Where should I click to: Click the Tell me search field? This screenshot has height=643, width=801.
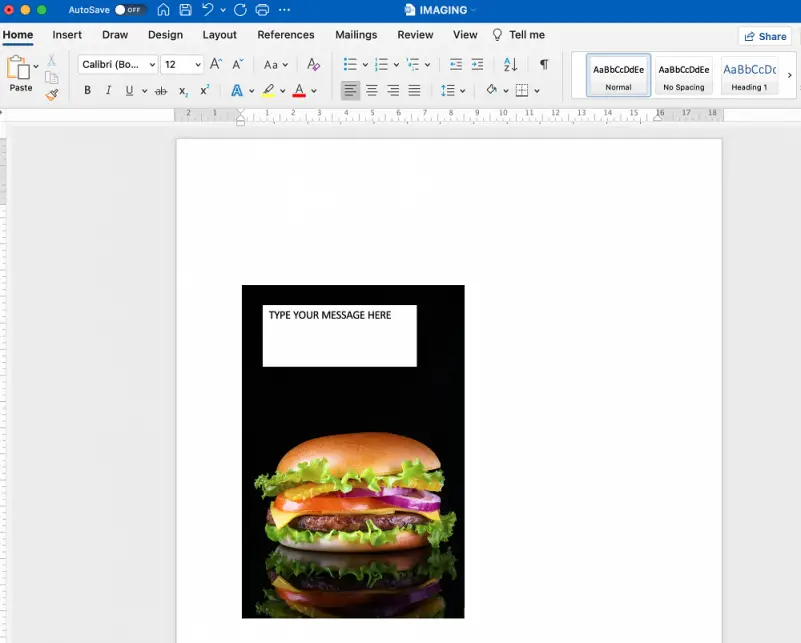pyautogui.click(x=519, y=35)
